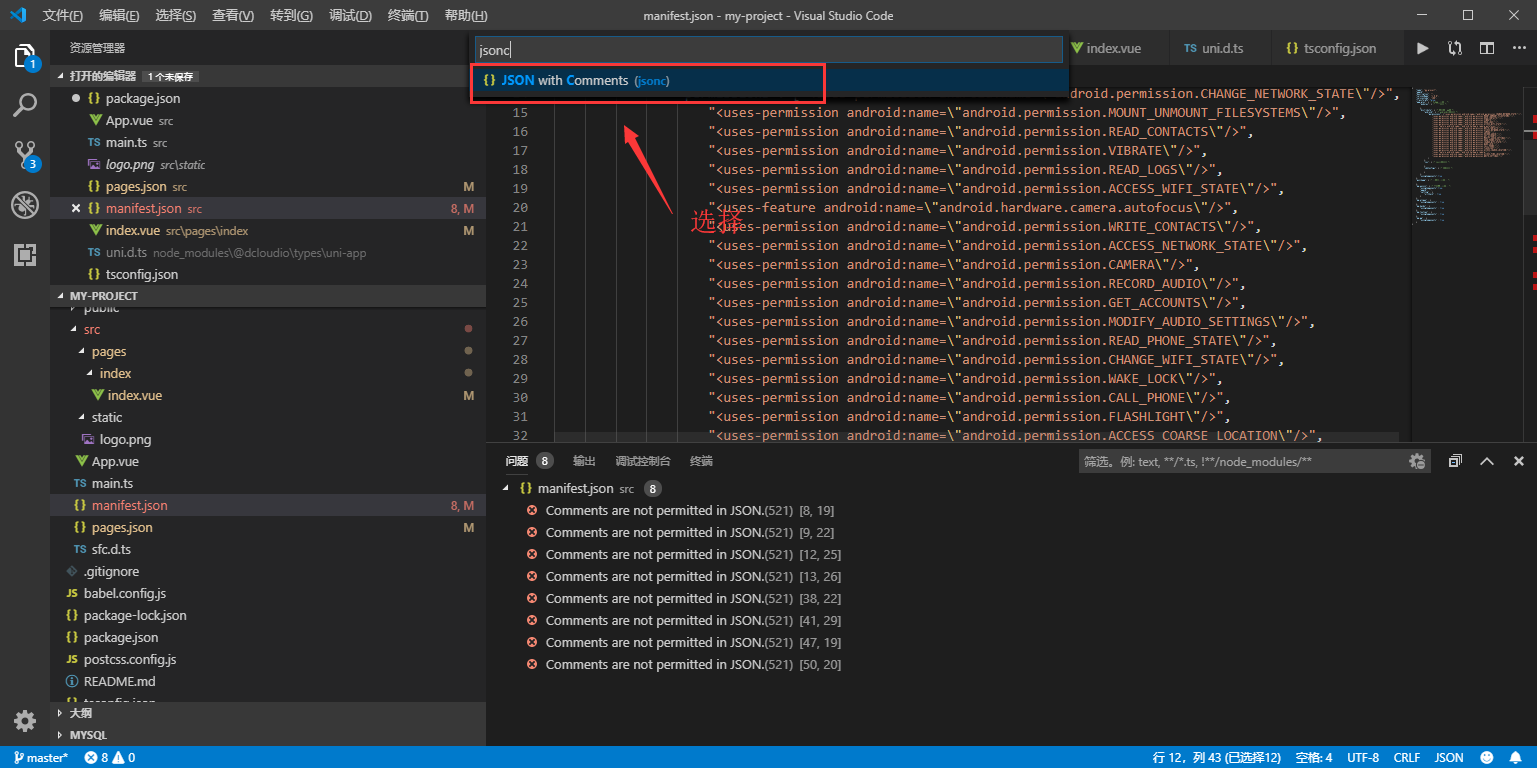Open the 选择(S) menu

coord(176,16)
